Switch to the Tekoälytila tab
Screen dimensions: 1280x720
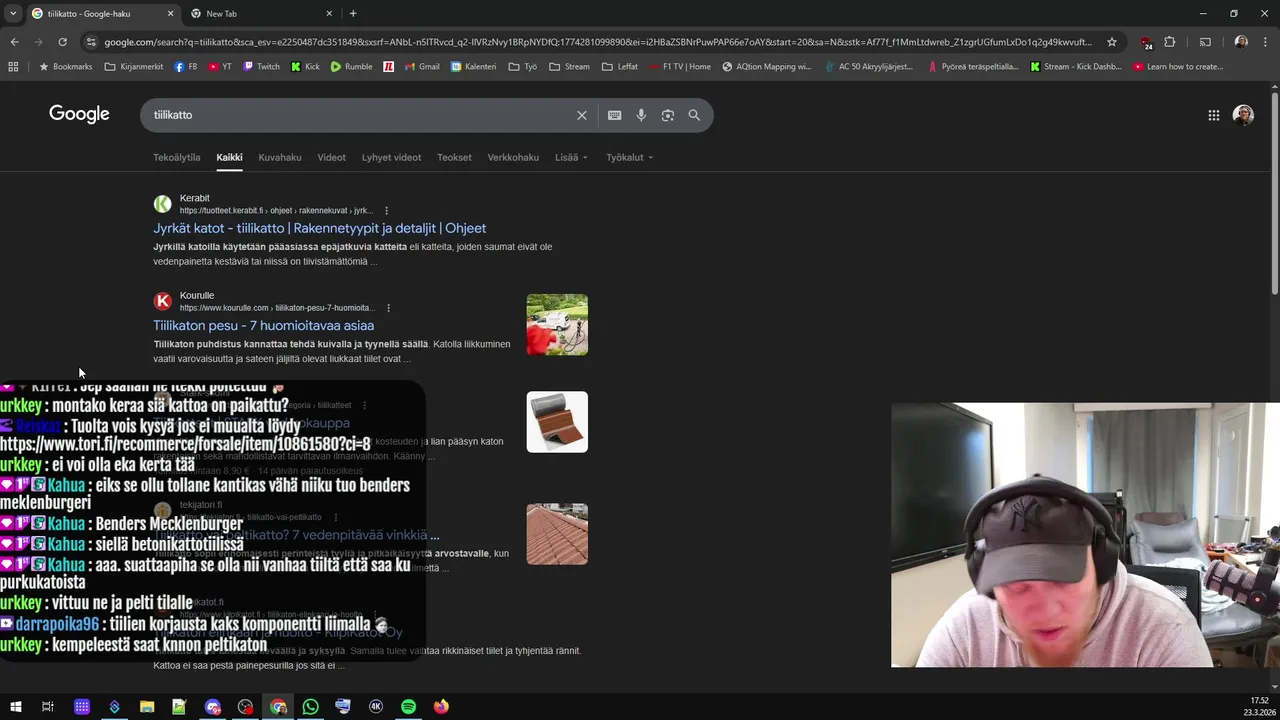click(x=176, y=157)
